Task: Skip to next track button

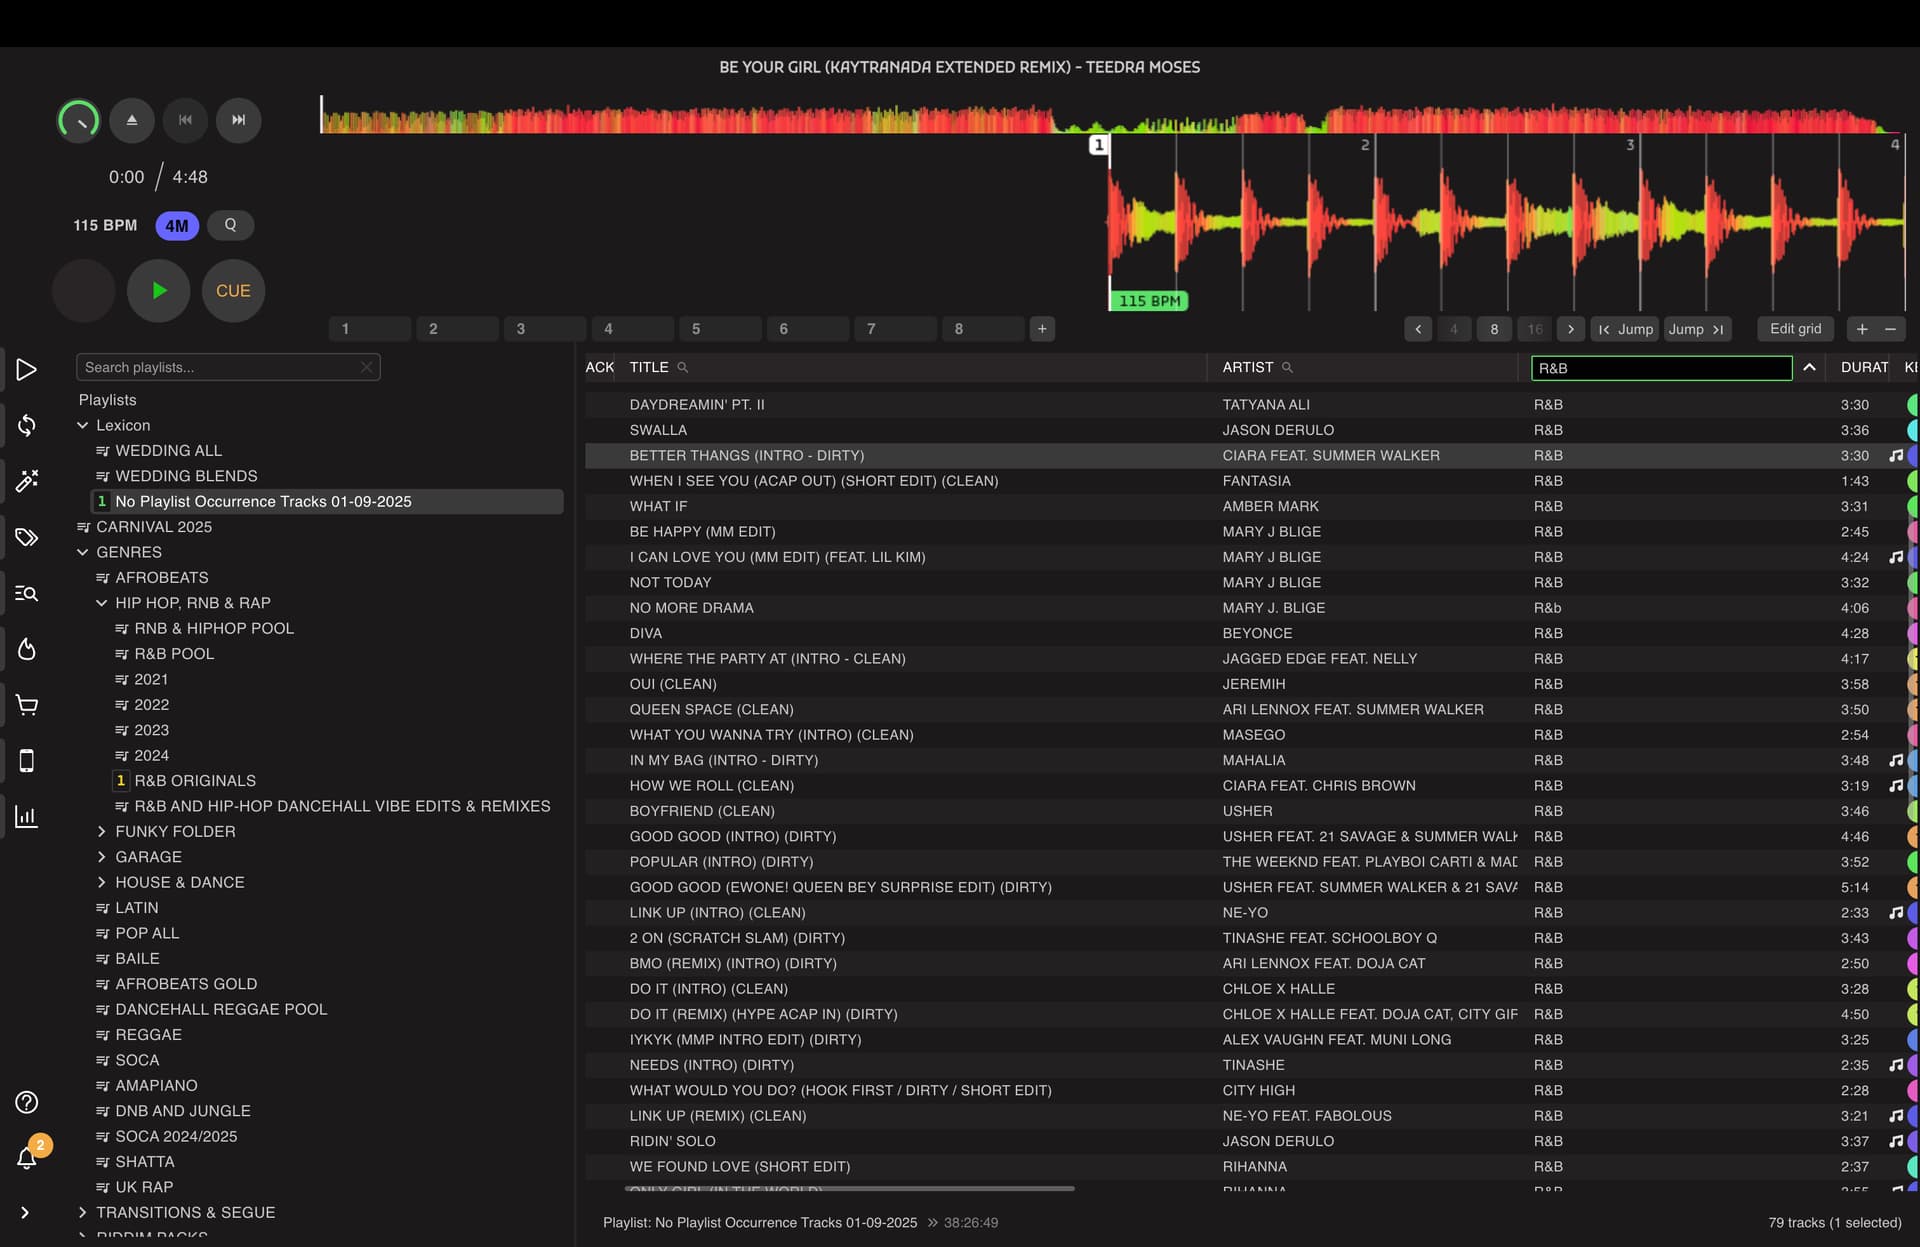Action: [238, 120]
